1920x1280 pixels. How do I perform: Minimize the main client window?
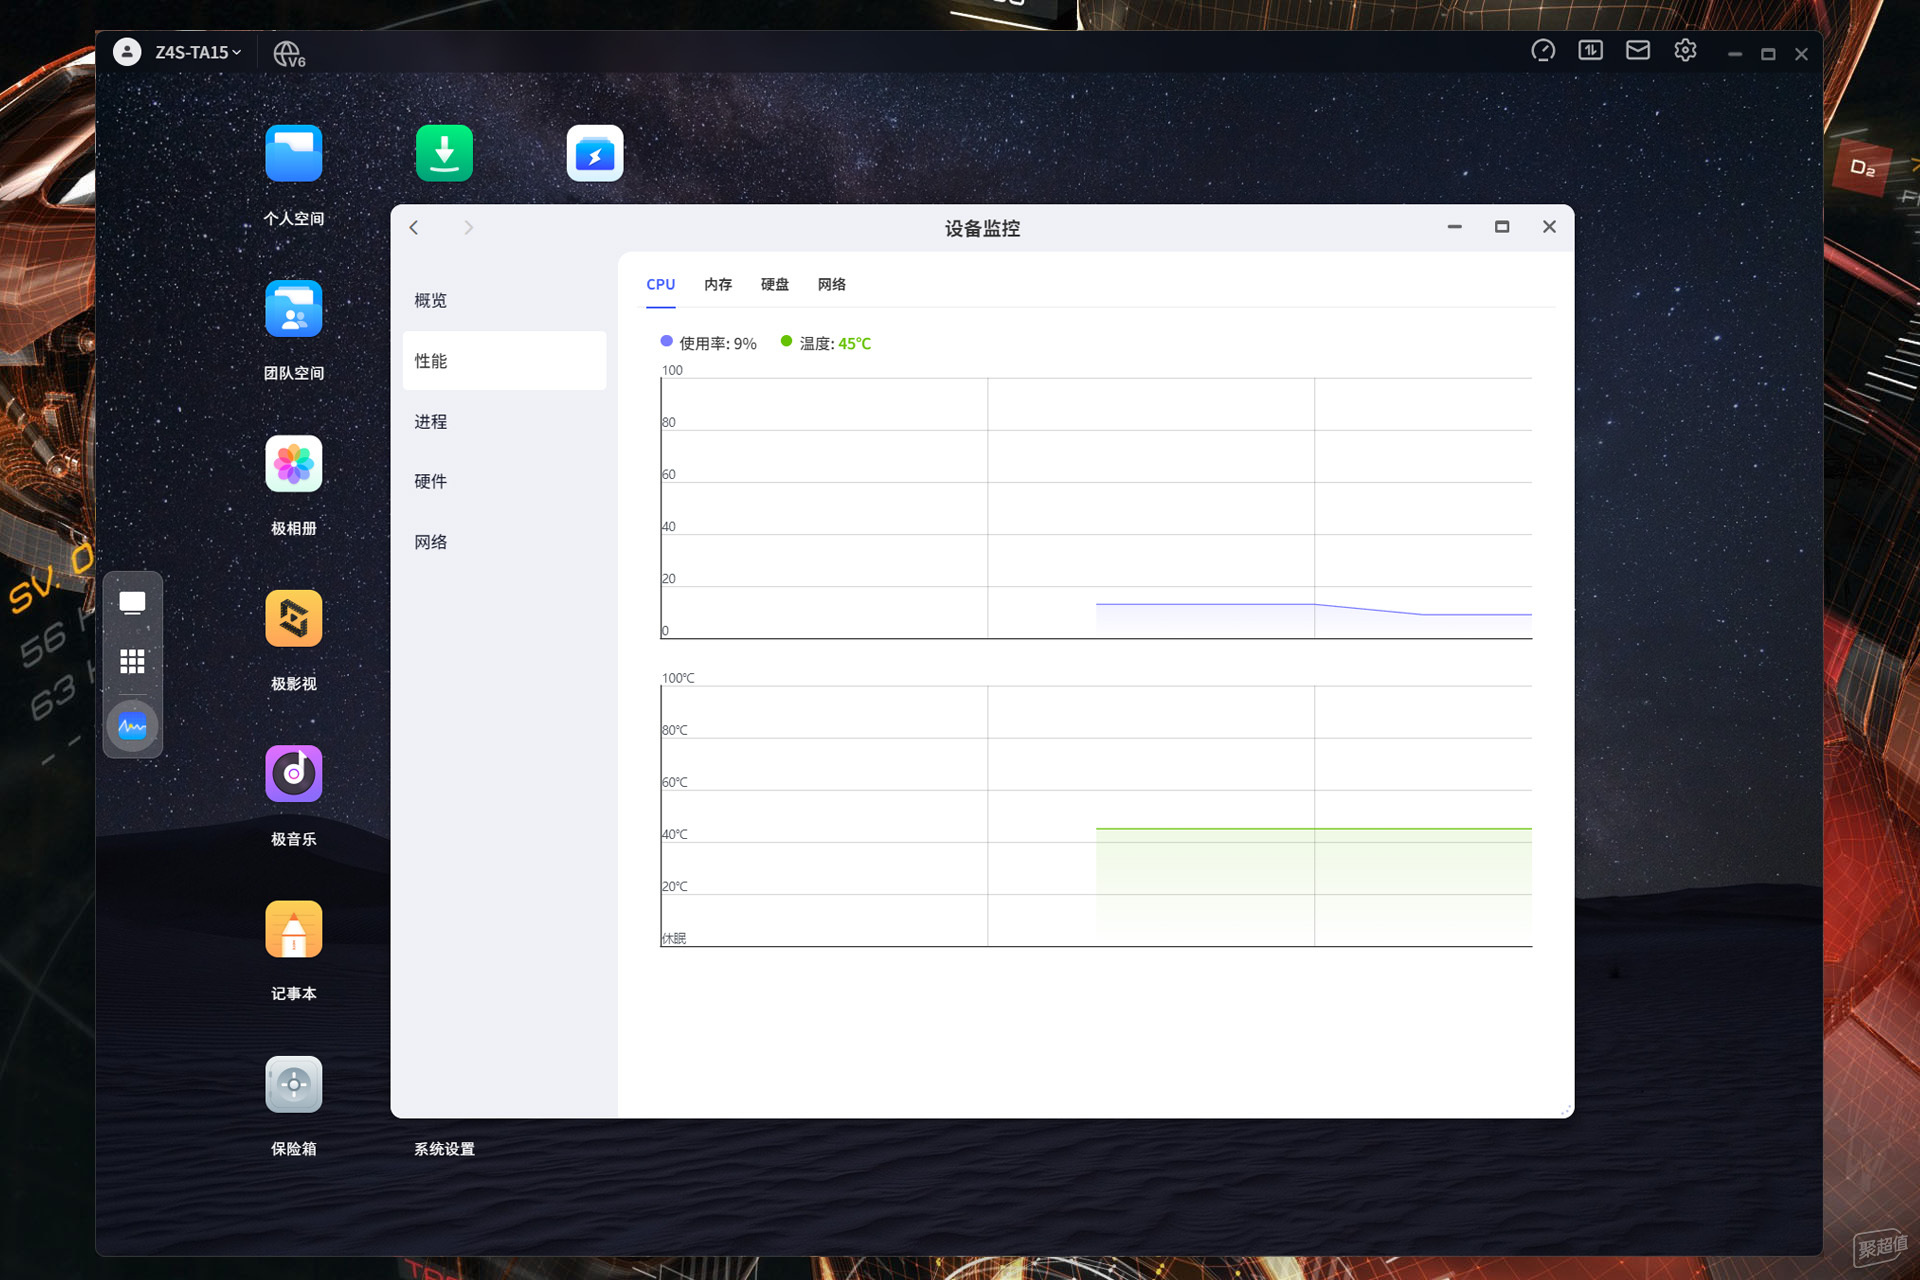click(1735, 54)
